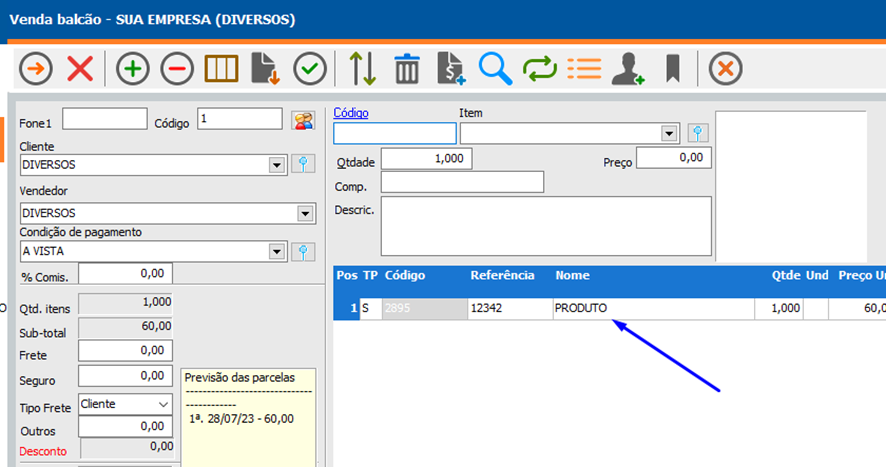Click the blue magnifying glass search icon
The width and height of the screenshot is (886, 467).
point(495,69)
